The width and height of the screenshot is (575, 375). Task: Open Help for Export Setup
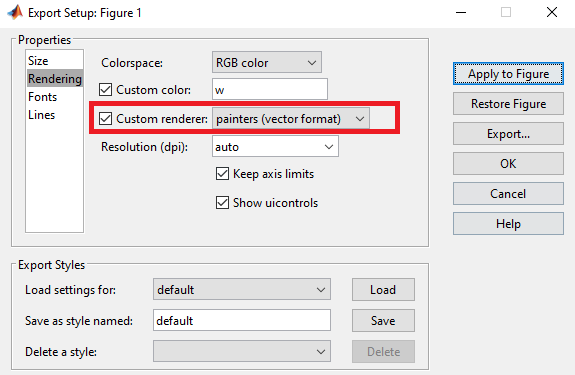(x=508, y=224)
